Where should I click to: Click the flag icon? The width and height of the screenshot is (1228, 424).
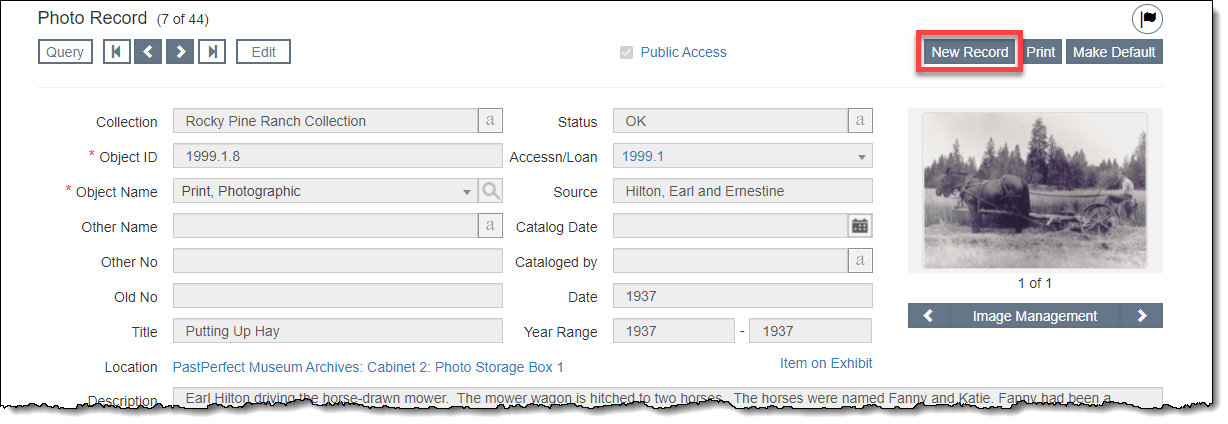point(1149,19)
